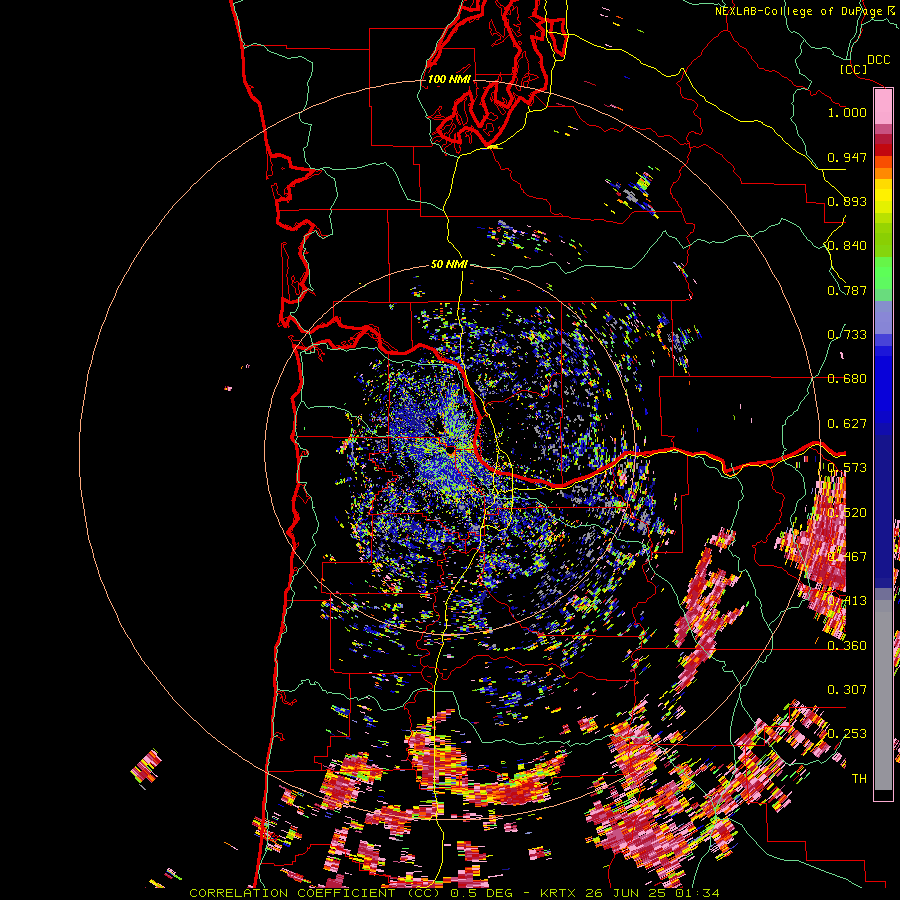Click the 01:34 time stamp

coord(699,893)
